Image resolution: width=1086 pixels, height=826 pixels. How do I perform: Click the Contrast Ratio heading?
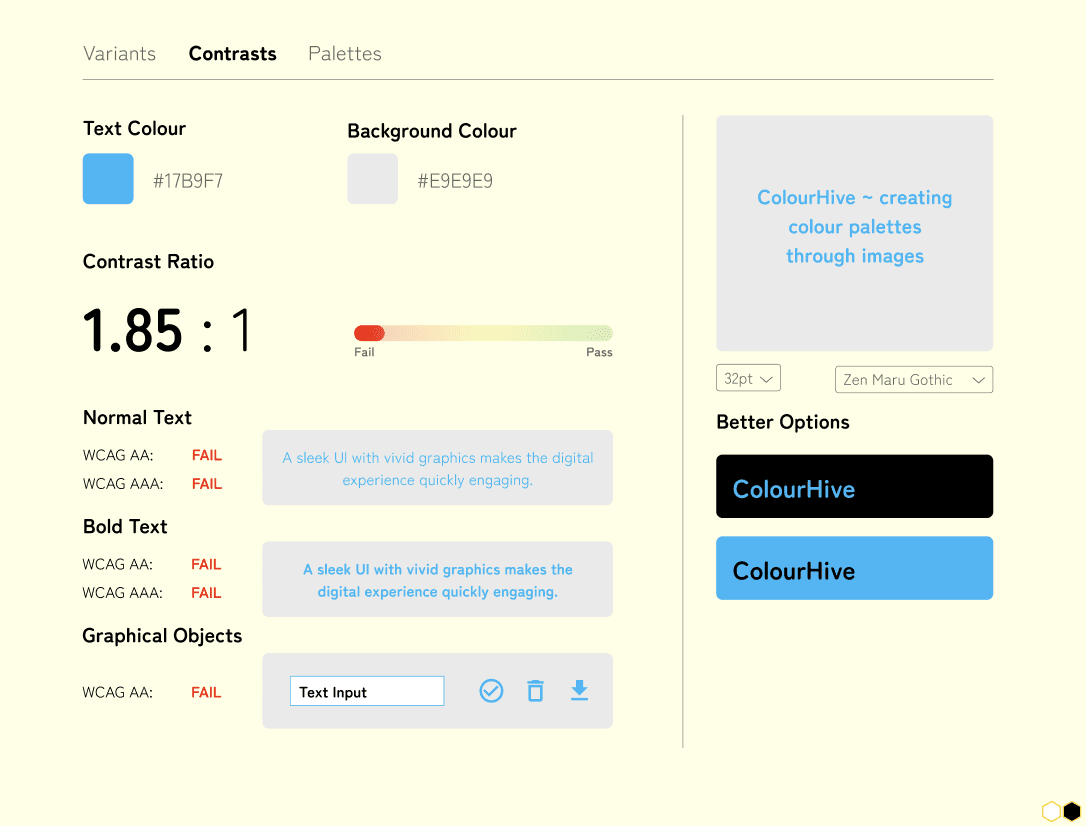tap(148, 262)
